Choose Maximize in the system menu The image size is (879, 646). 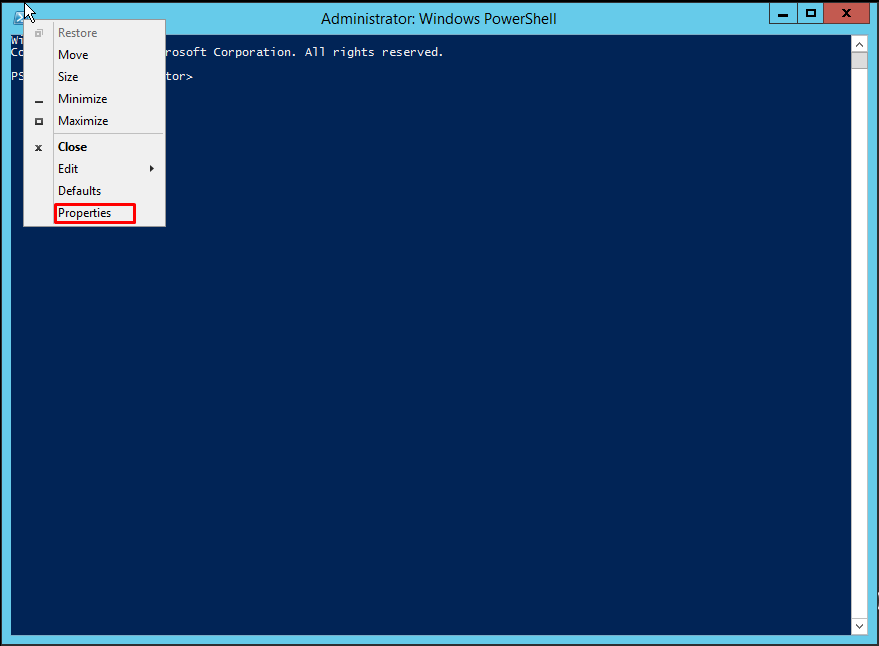point(95,121)
